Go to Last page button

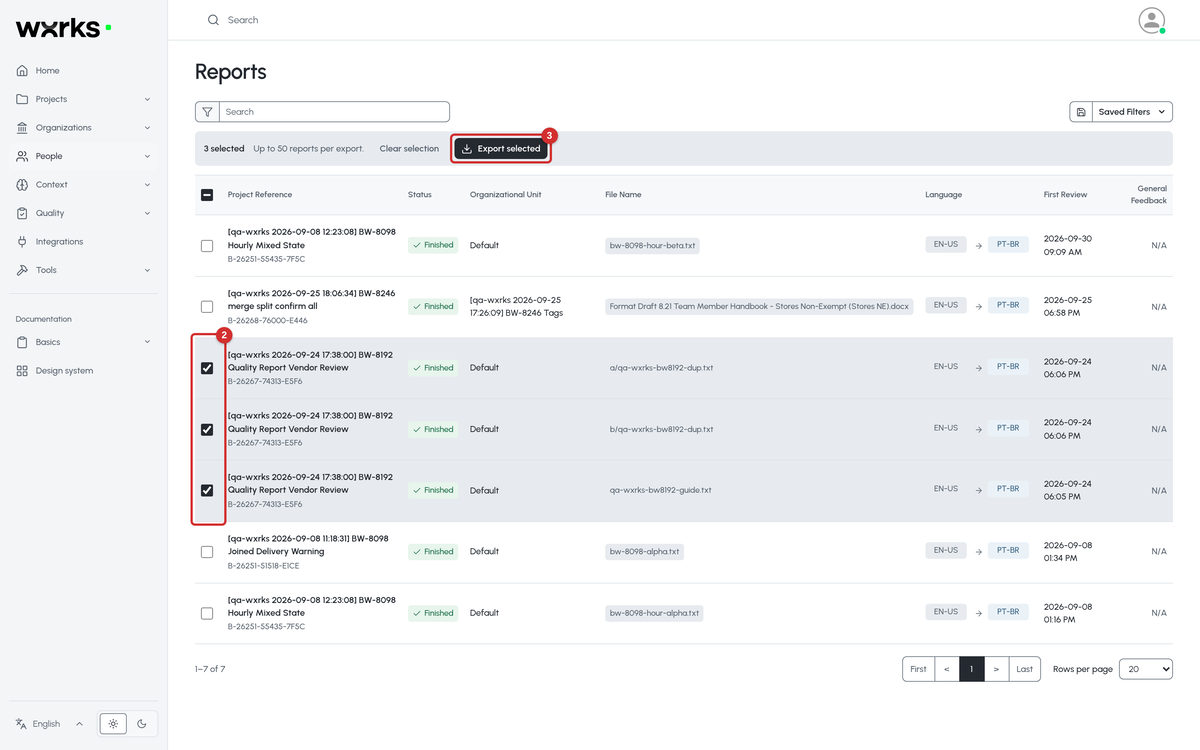tap(1025, 669)
